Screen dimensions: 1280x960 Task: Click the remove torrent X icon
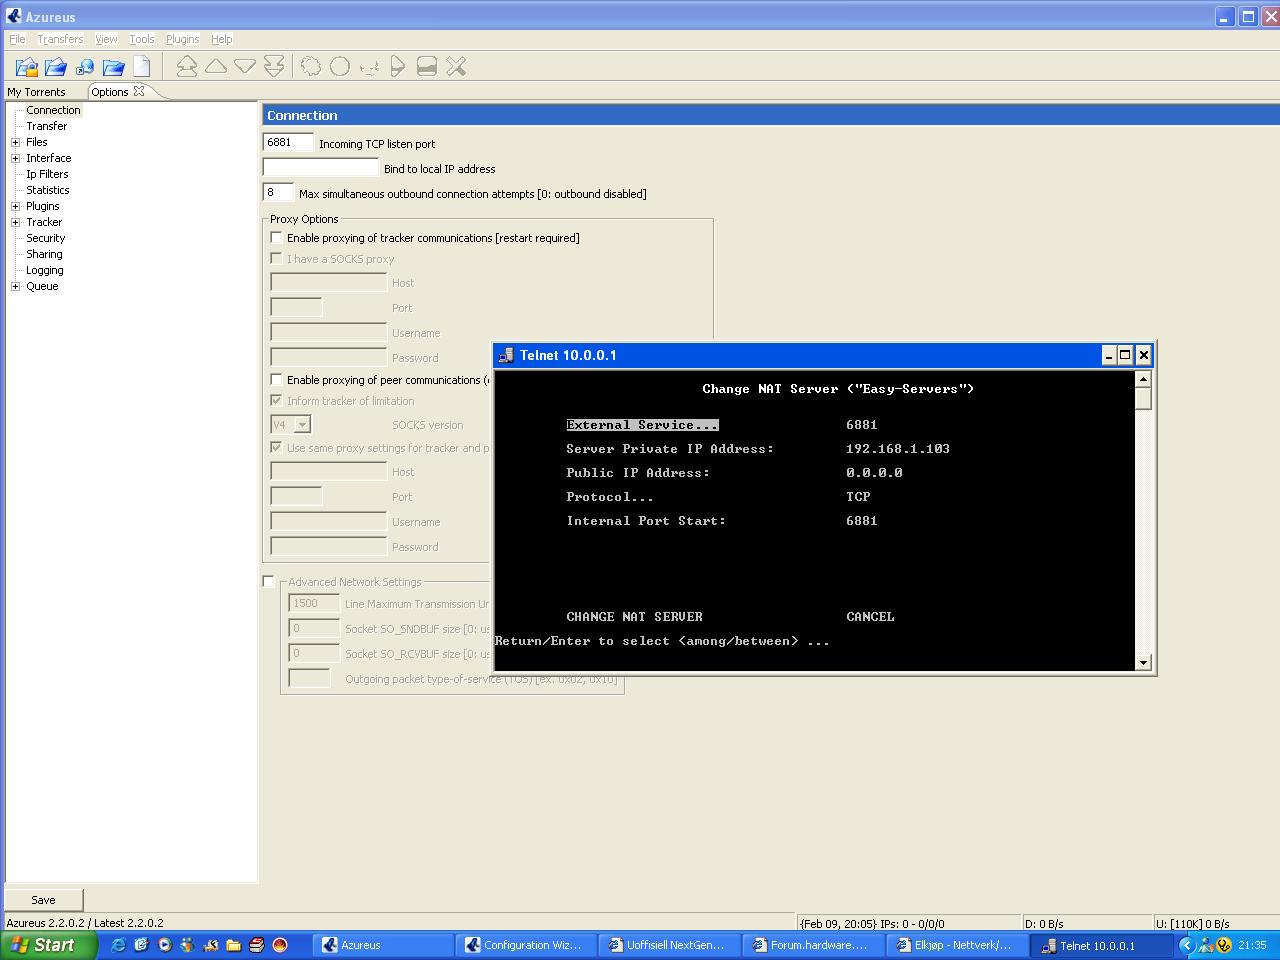[x=456, y=67]
